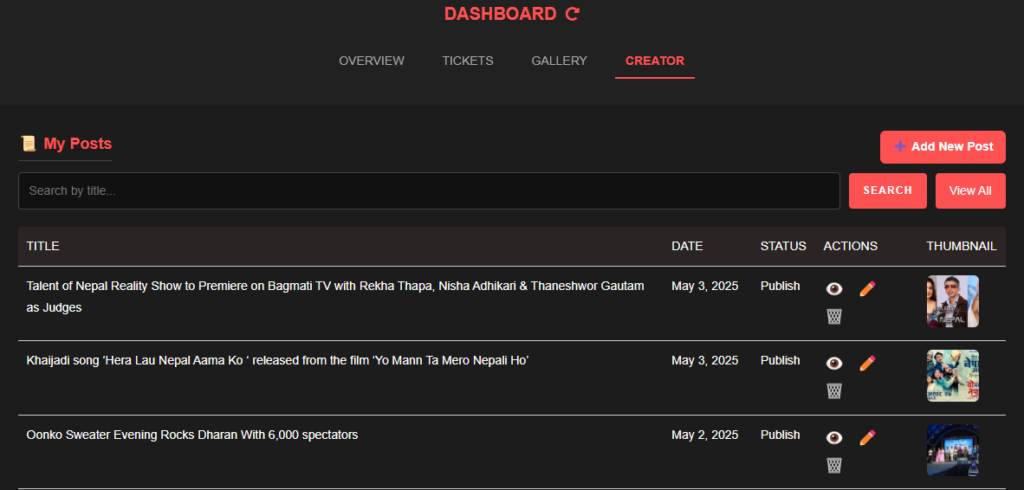The height and width of the screenshot is (490, 1024).
Task: View the Khaijadi song post
Action: click(834, 363)
